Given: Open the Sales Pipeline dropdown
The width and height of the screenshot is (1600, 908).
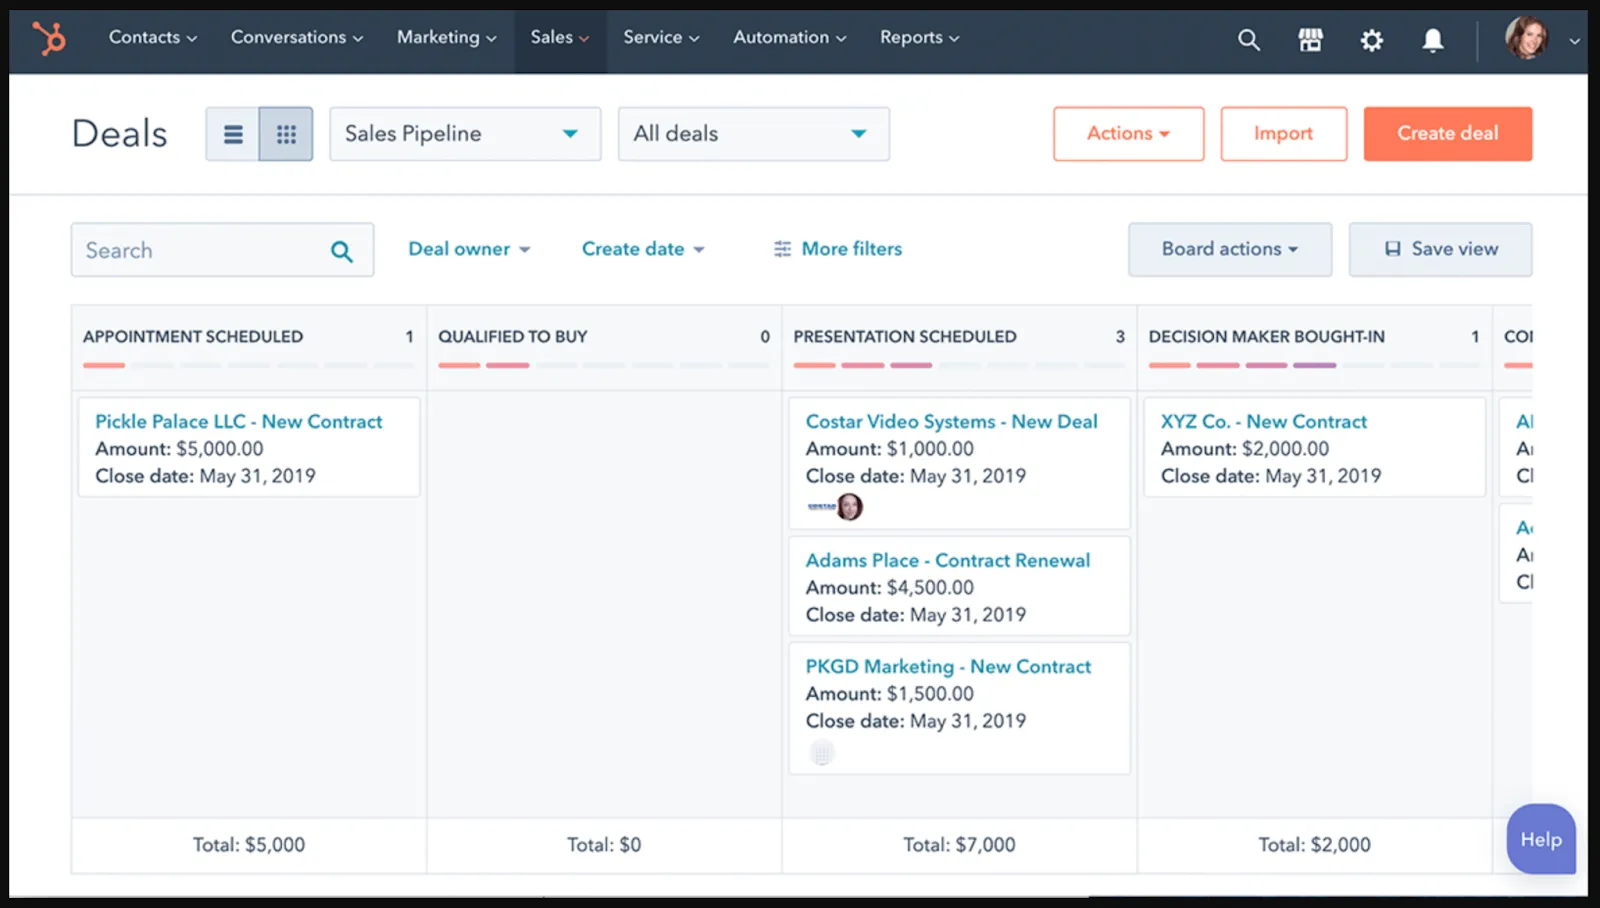Looking at the screenshot, I should point(465,134).
